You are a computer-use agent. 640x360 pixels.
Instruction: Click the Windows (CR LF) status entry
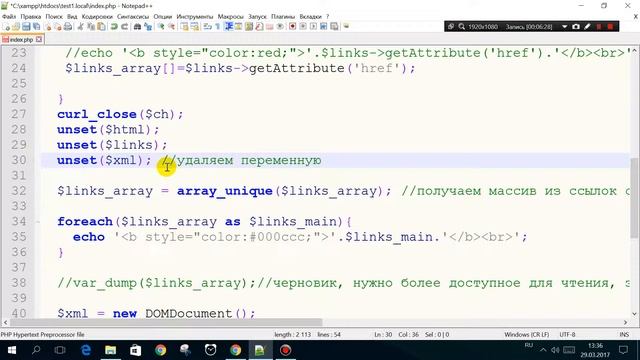pos(527,335)
